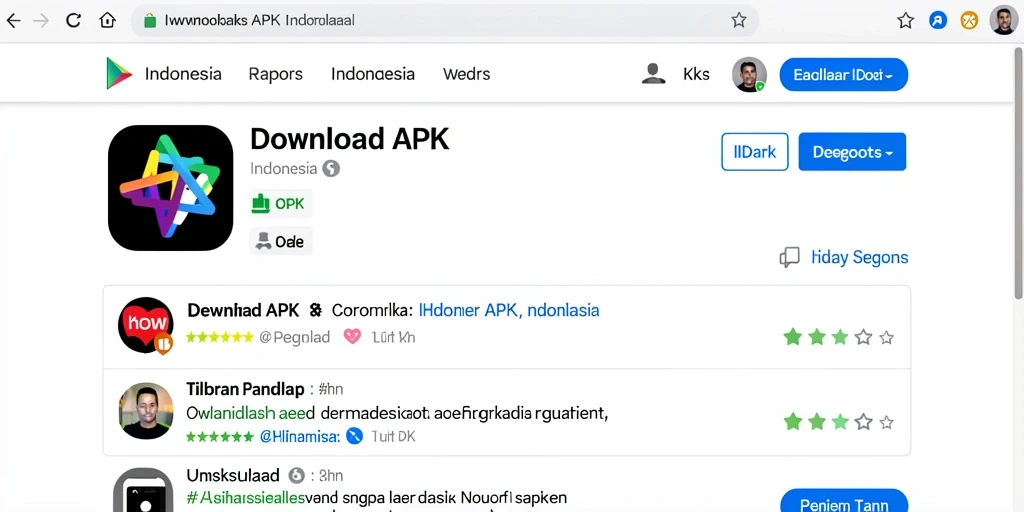Click the IIDark outlined button
The height and width of the screenshot is (512, 1024).
[755, 152]
